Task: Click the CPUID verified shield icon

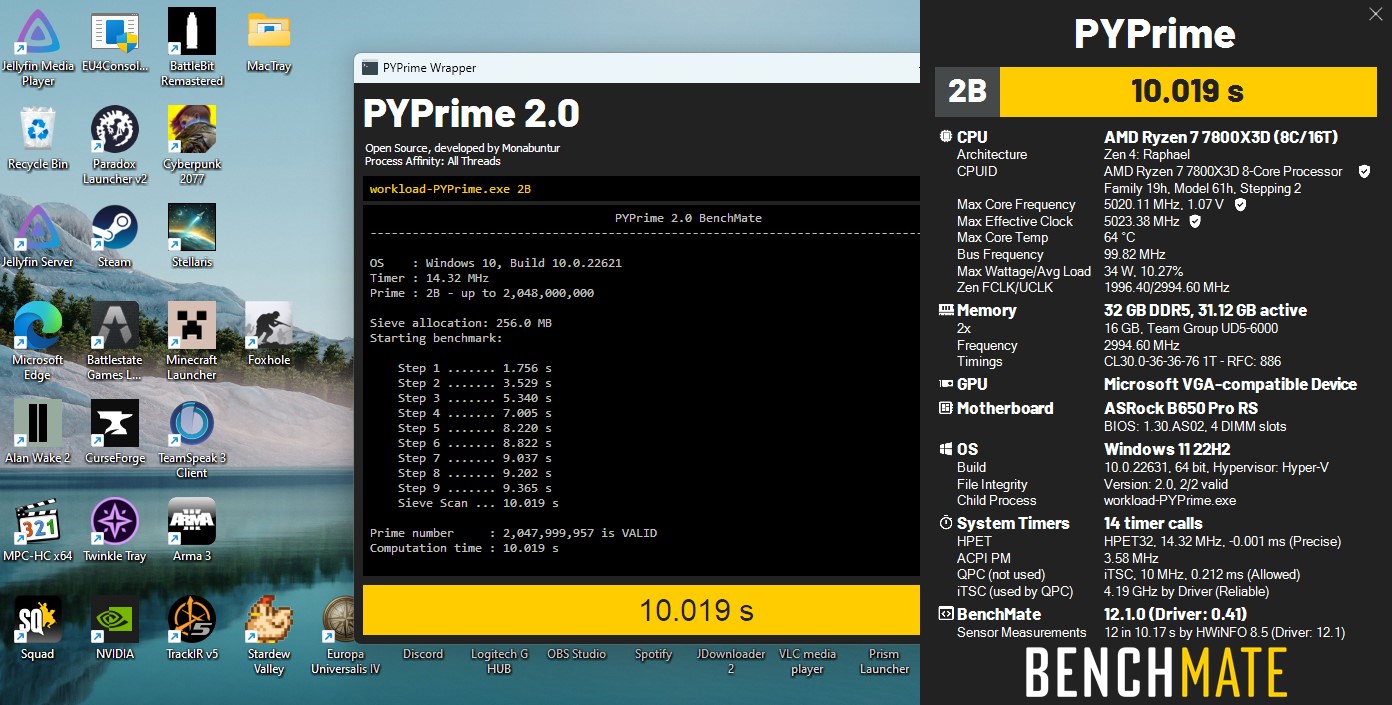Action: 1364,171
